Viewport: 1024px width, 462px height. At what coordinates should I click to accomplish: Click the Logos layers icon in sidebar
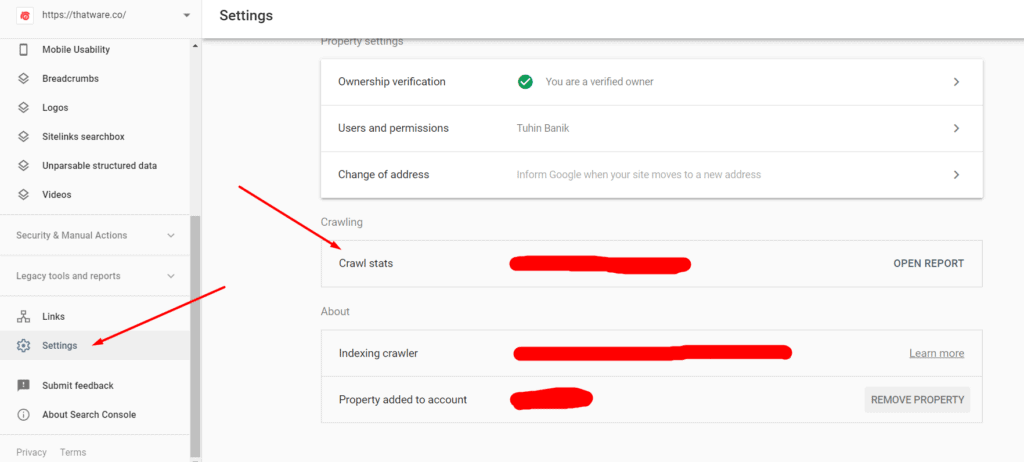[24, 108]
